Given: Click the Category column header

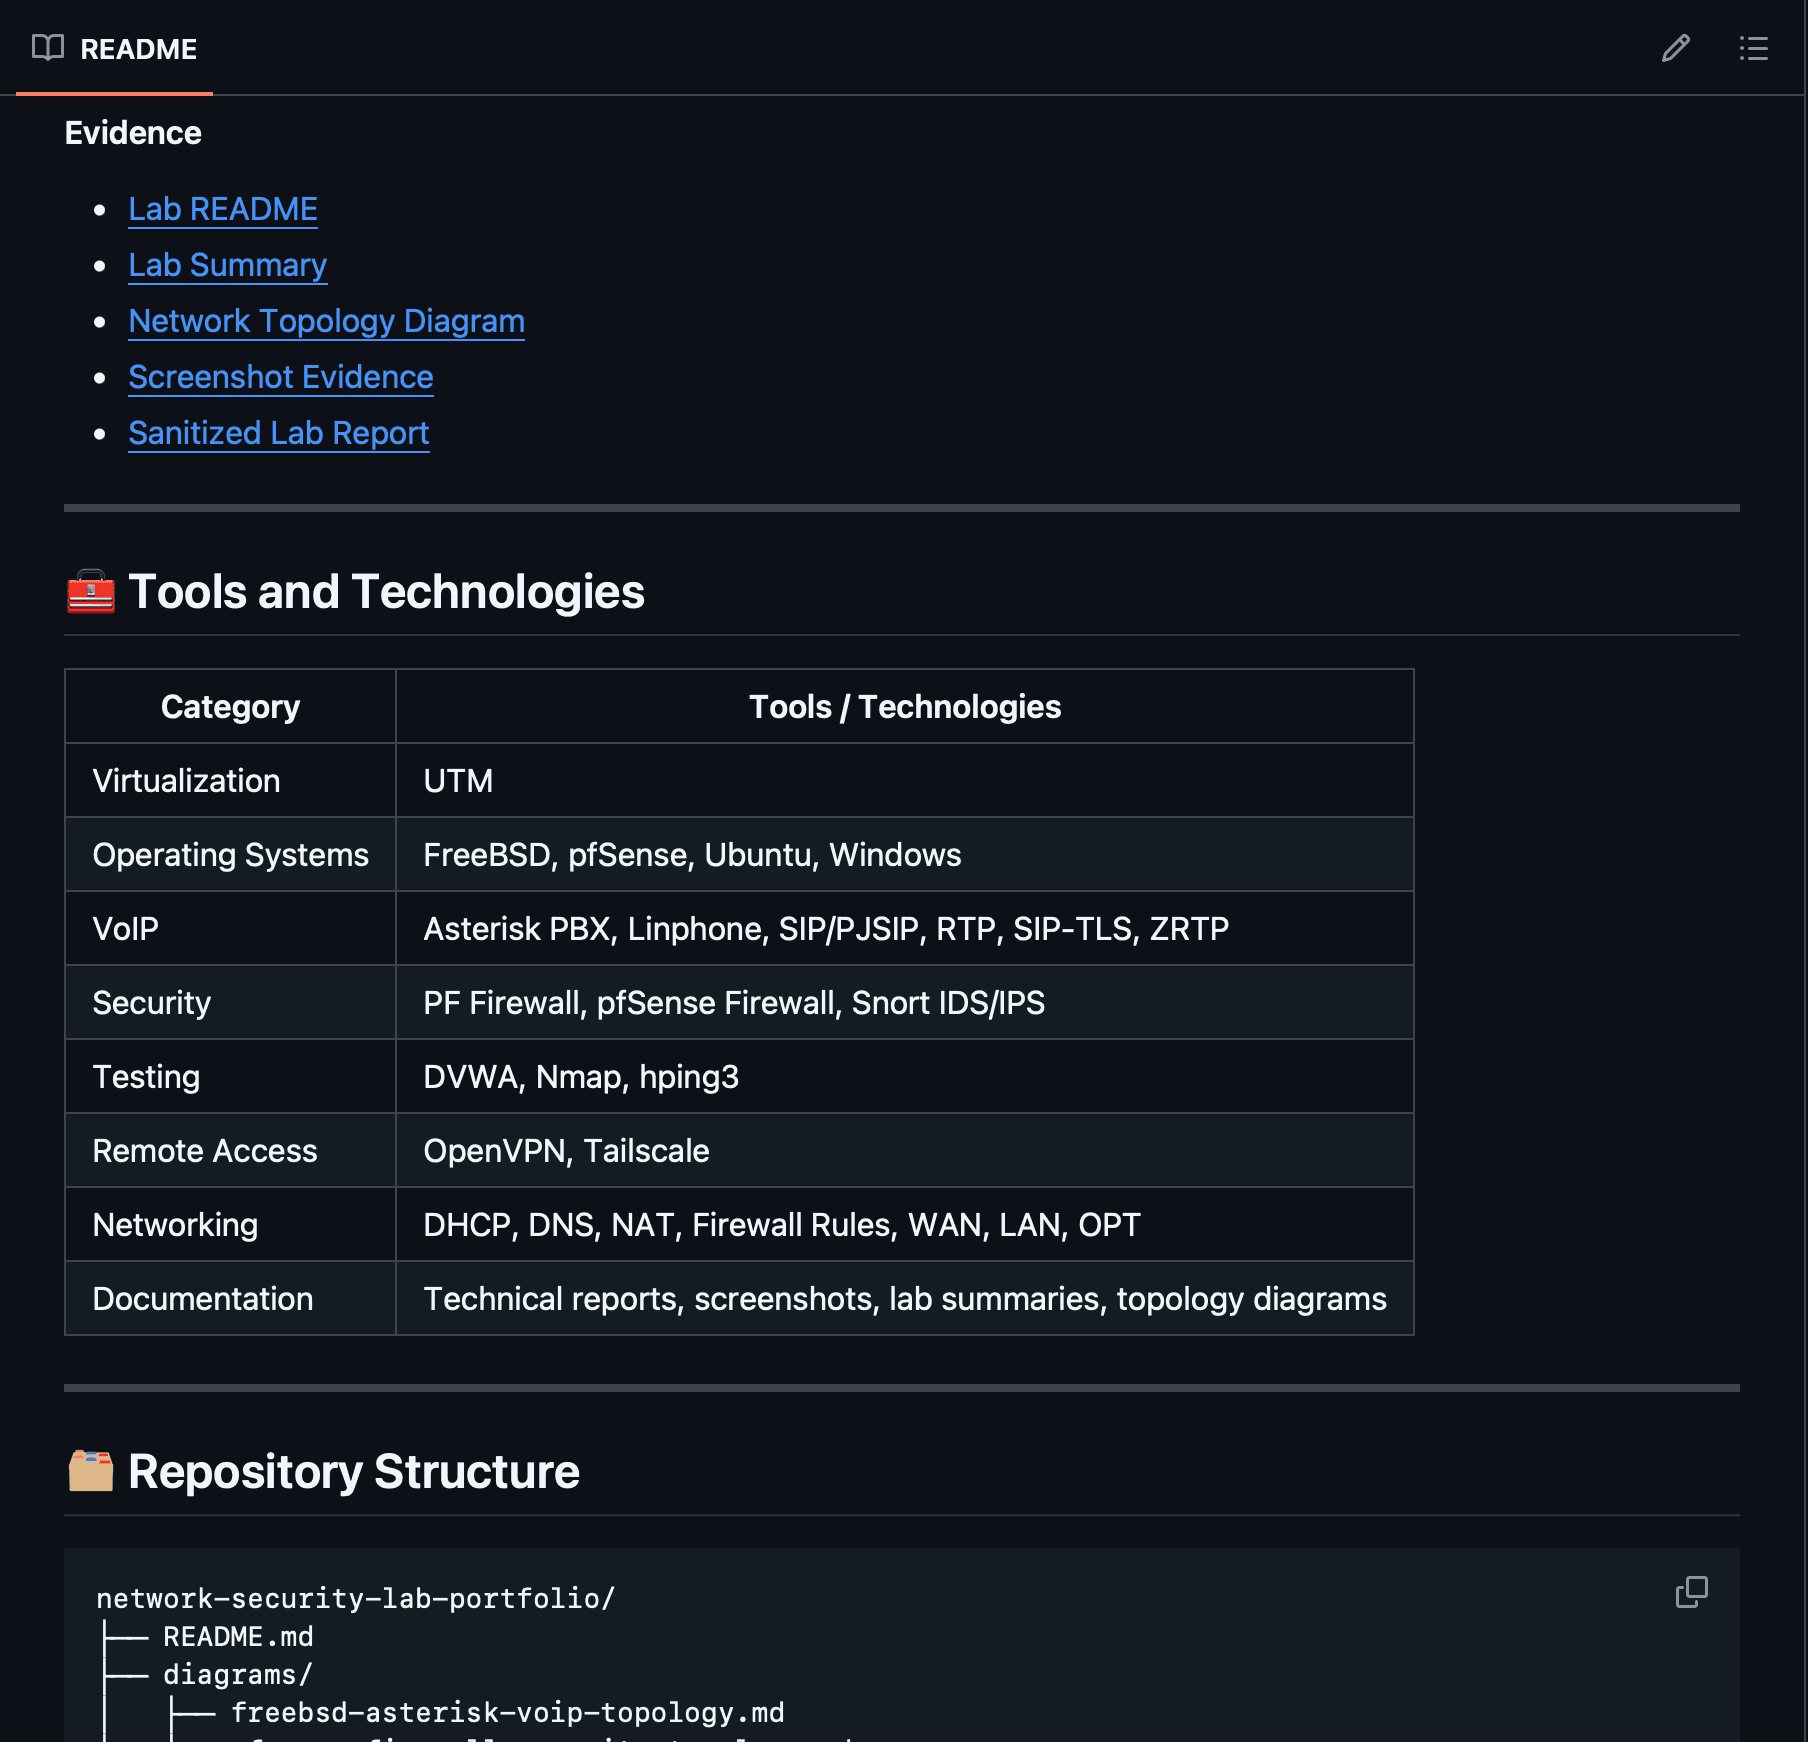Looking at the screenshot, I should pos(231,707).
